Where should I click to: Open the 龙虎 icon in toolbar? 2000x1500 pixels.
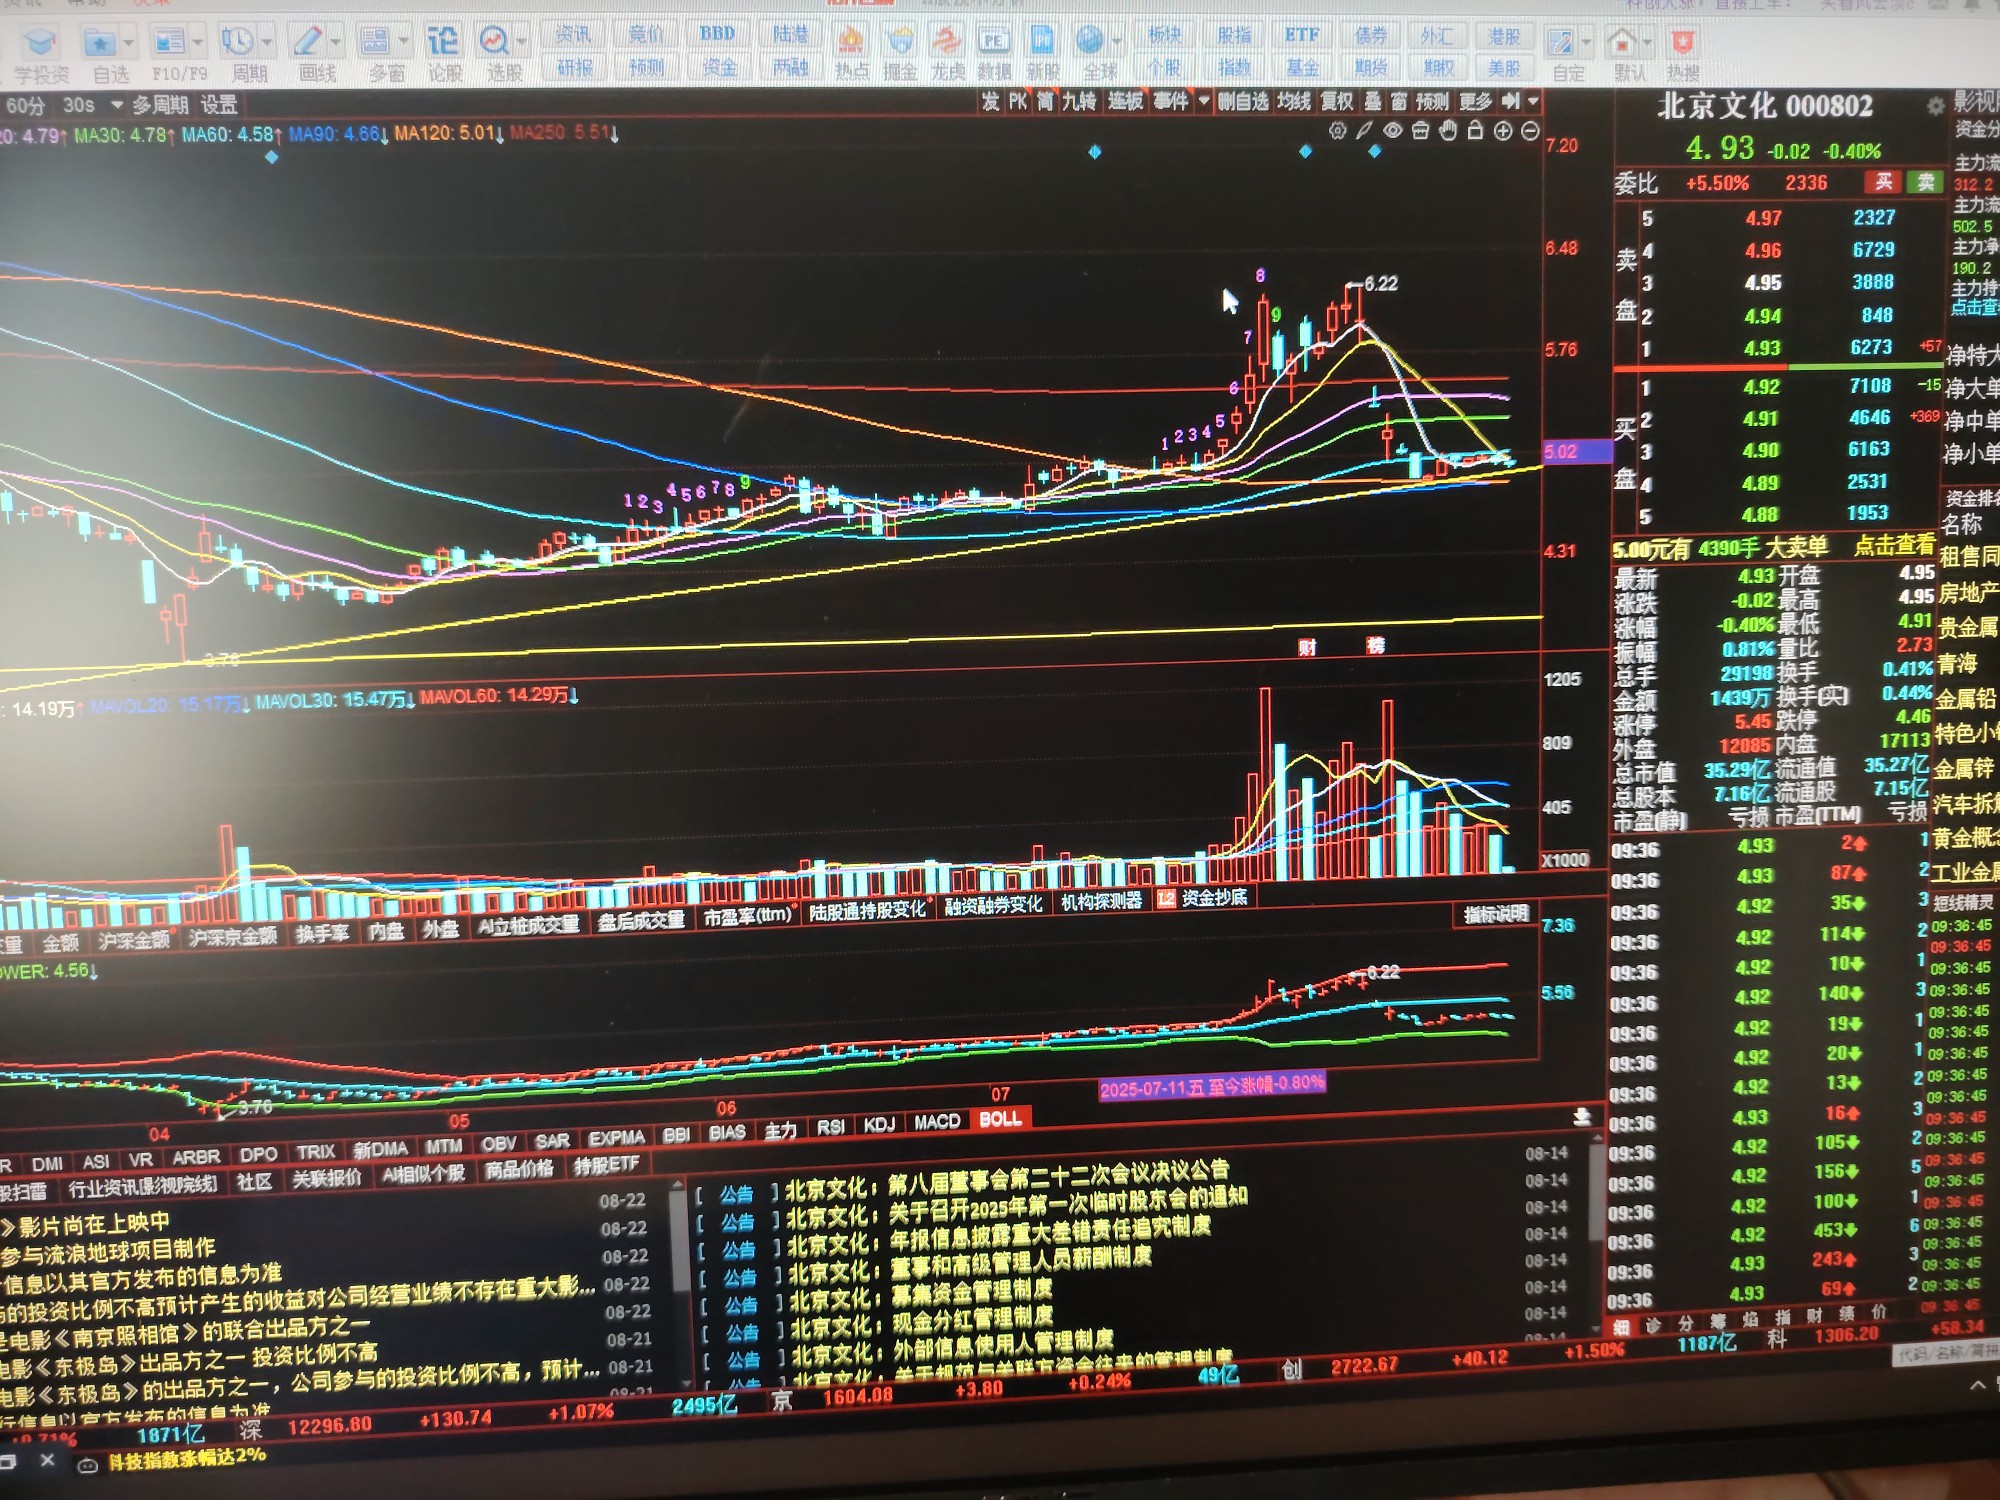(946, 41)
